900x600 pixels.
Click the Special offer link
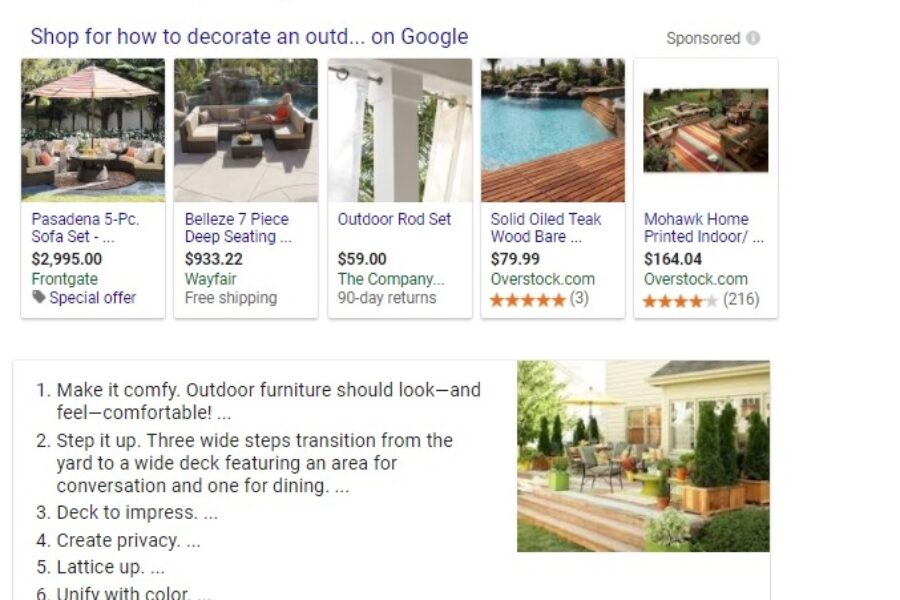coord(92,297)
